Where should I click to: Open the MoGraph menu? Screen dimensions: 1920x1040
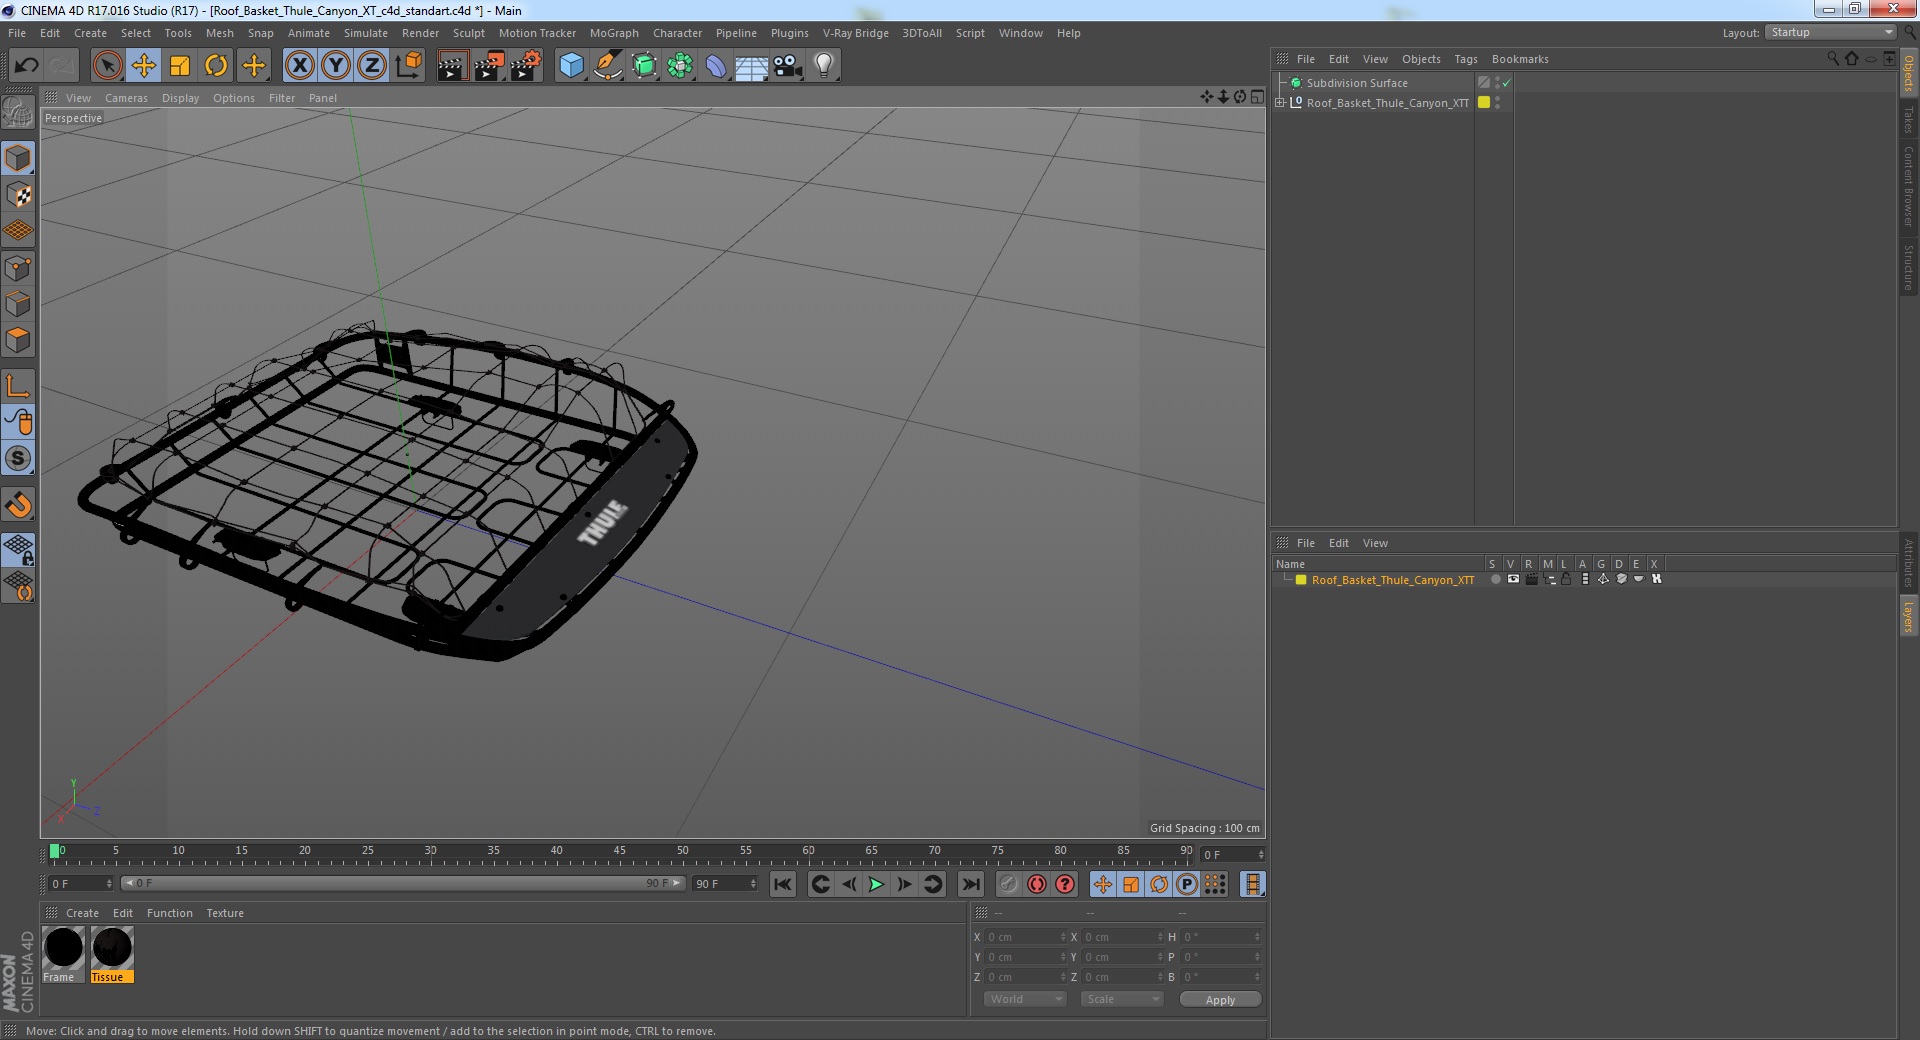click(614, 33)
